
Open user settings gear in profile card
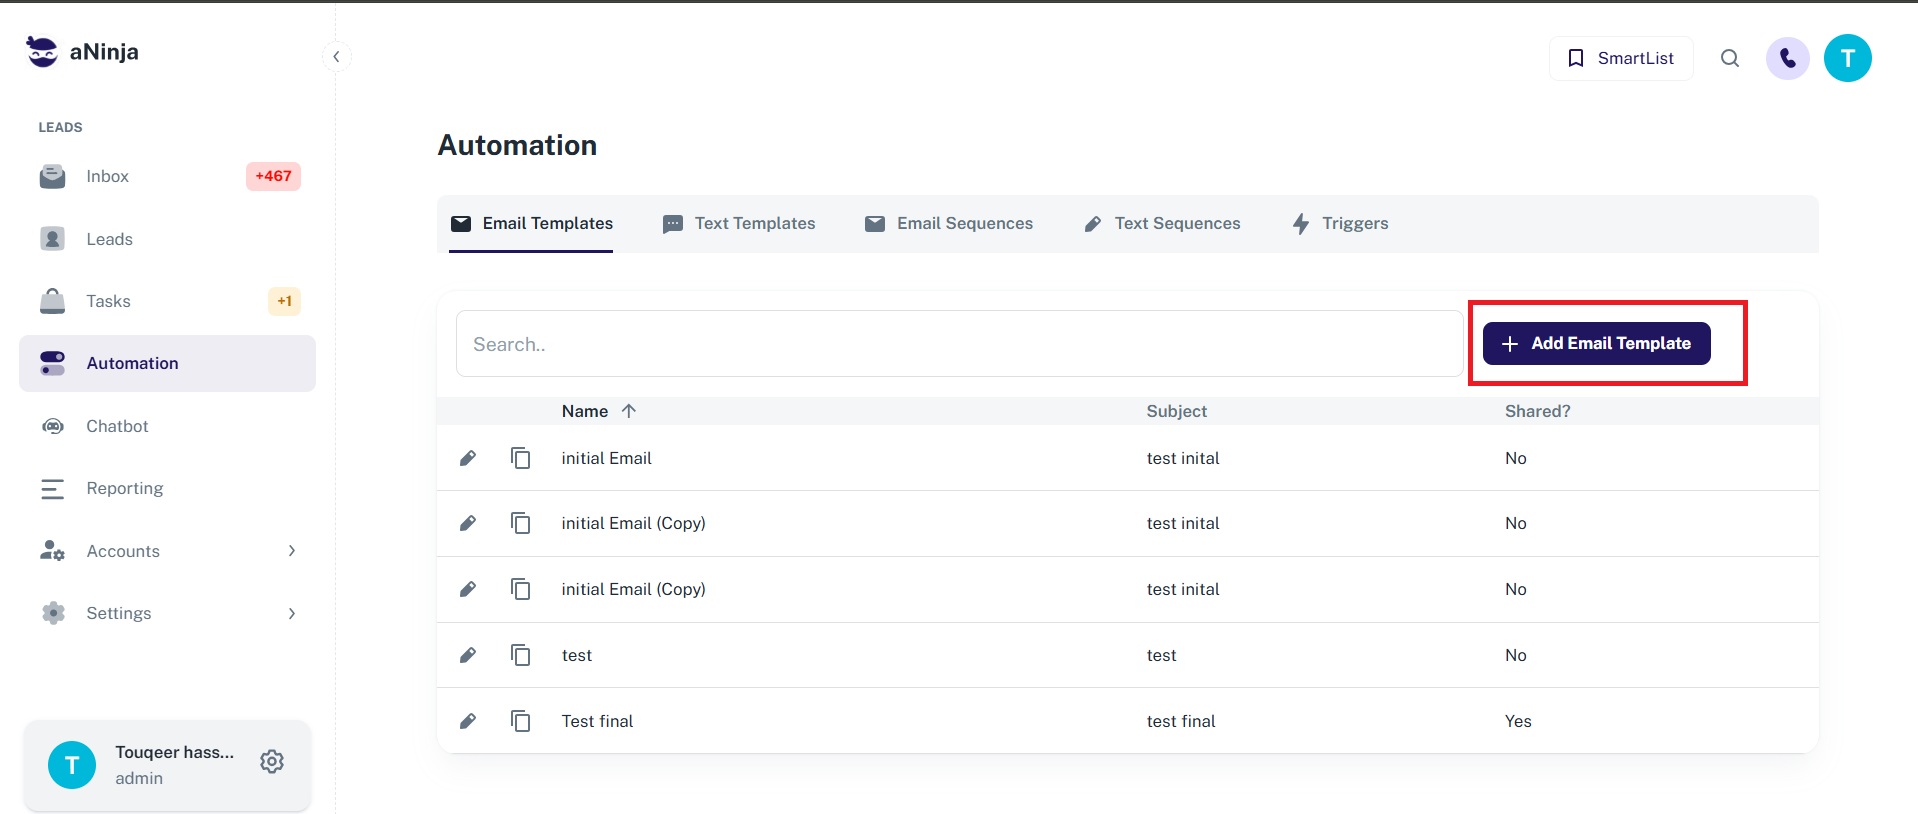coord(271,762)
